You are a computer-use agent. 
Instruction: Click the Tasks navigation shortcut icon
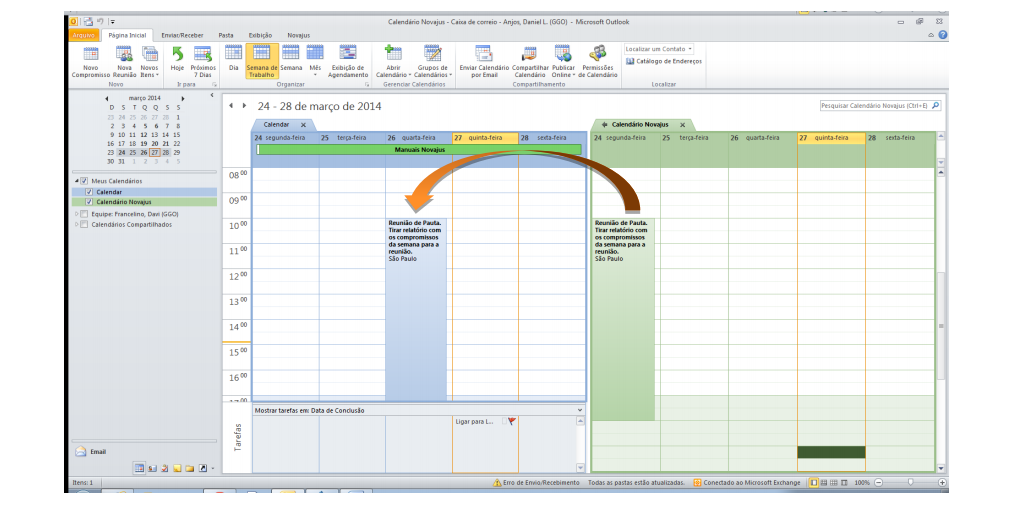[x=165, y=468]
